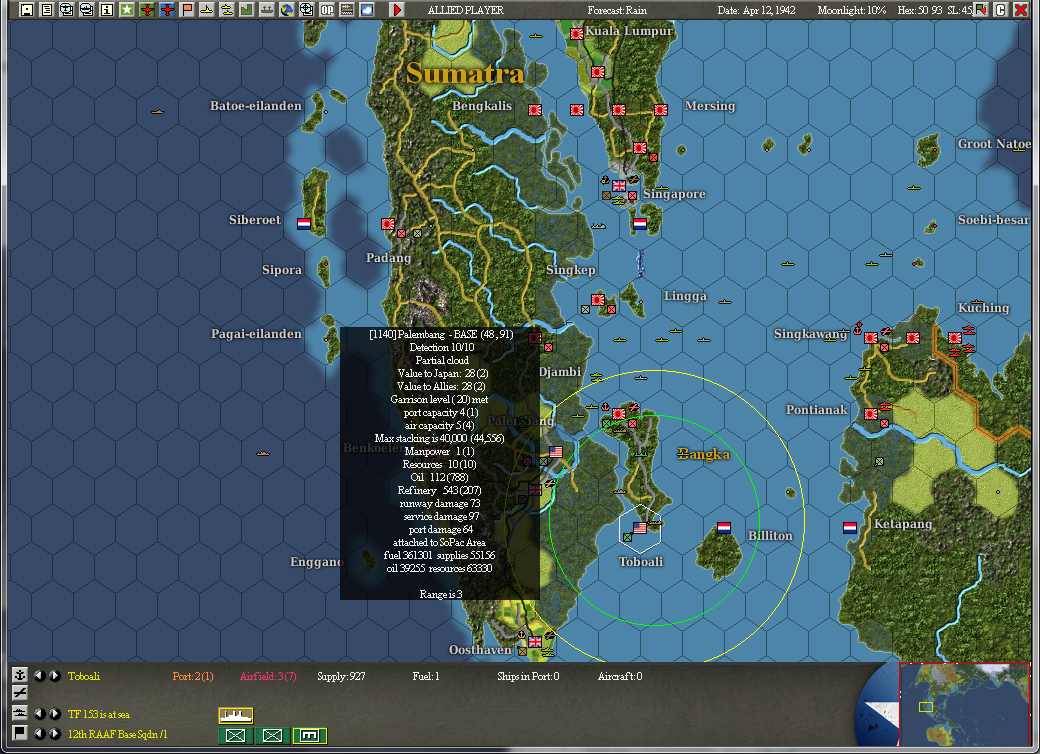Select the Dutch flag at Siberoet
This screenshot has height=754, width=1040.
303,223
